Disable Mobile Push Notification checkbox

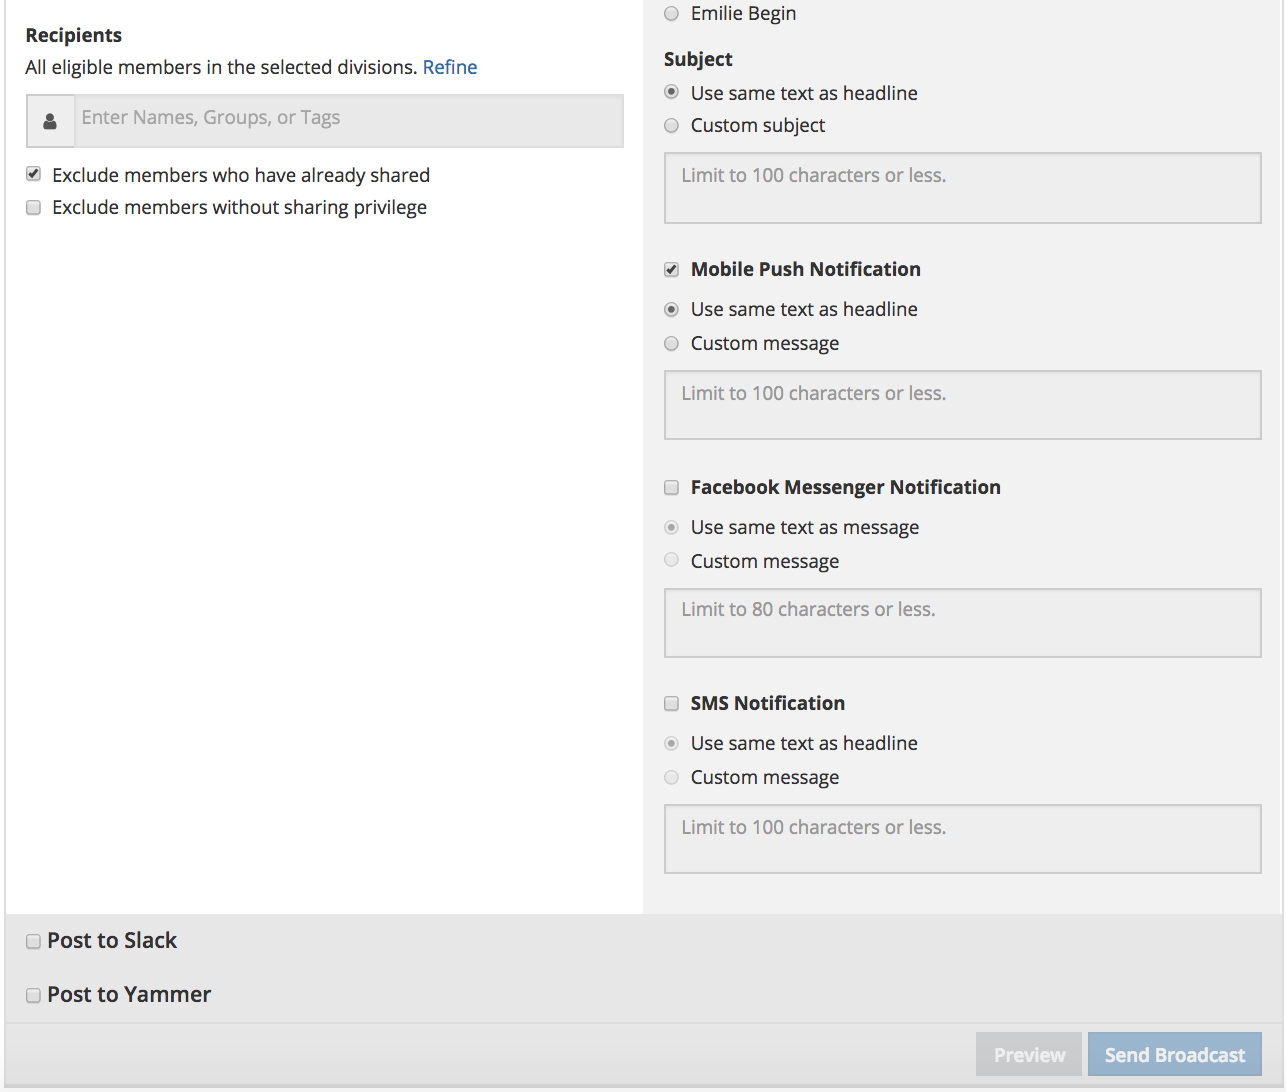point(672,270)
